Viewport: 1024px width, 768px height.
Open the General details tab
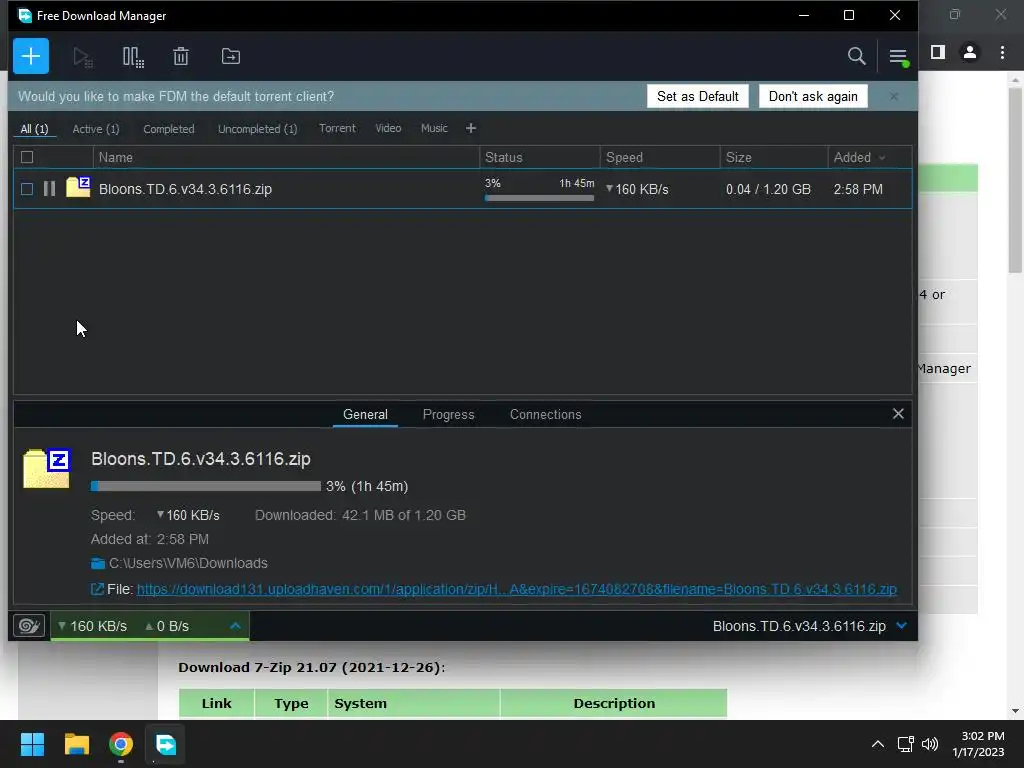365,414
